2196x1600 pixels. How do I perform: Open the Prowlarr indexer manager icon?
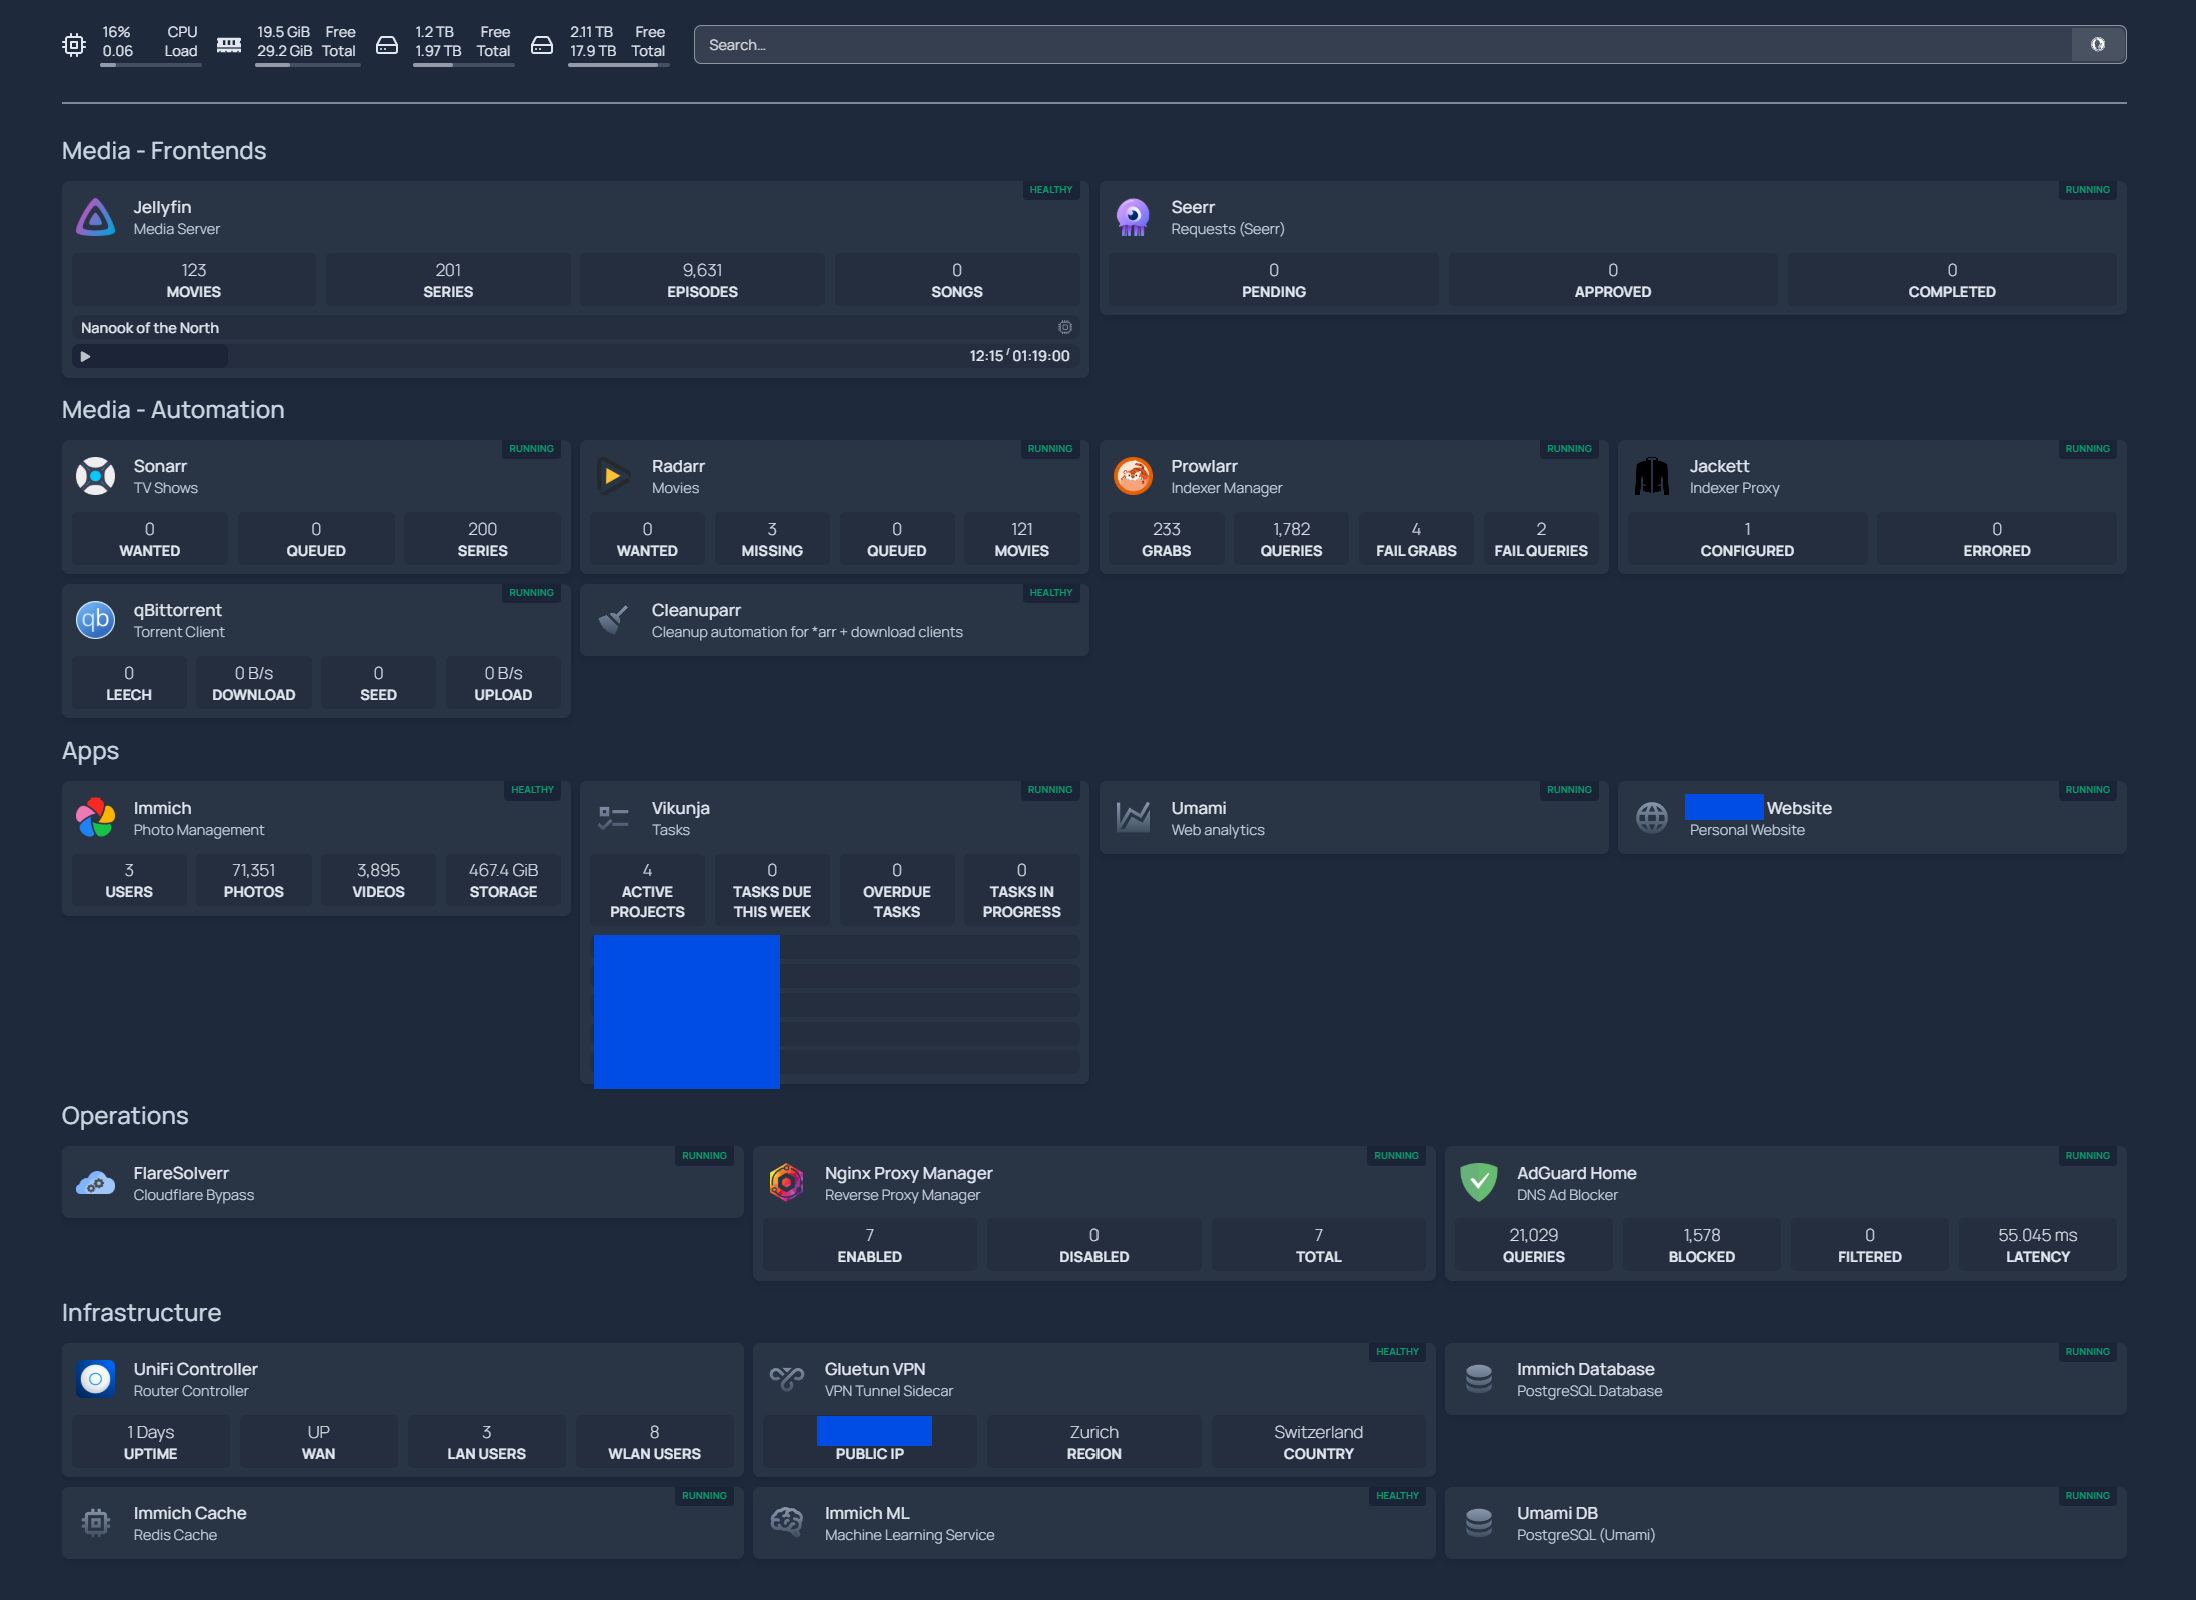click(1133, 476)
